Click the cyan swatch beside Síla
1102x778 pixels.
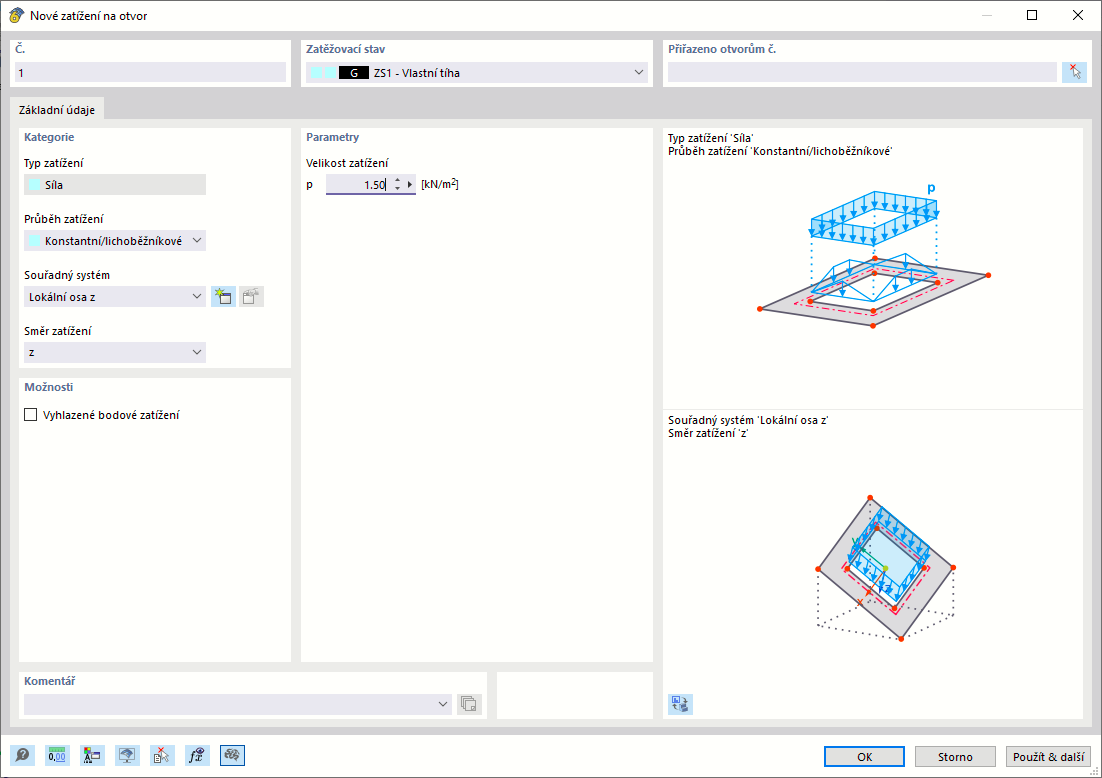34,185
